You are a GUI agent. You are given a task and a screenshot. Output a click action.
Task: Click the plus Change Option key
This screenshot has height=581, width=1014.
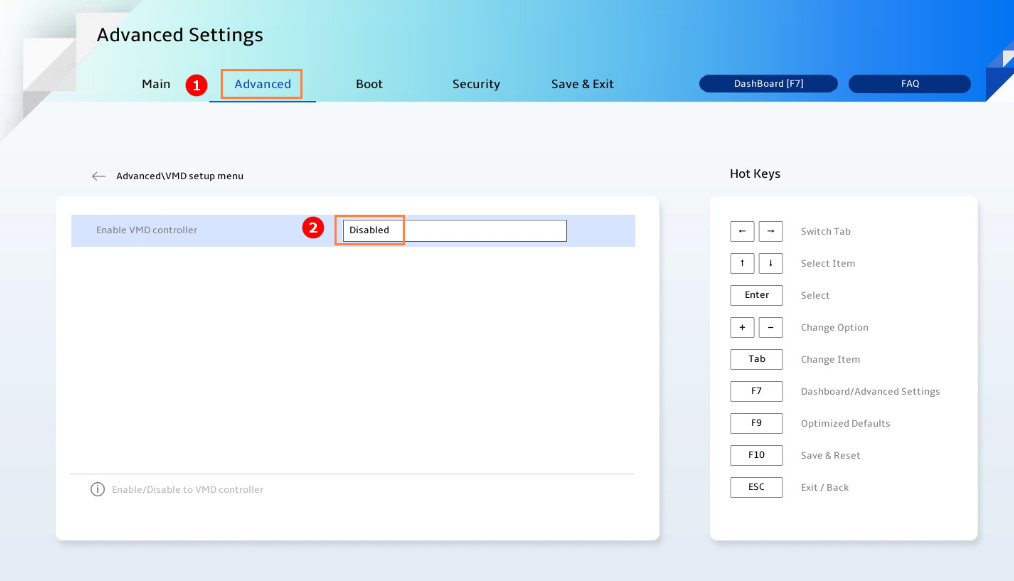pos(742,327)
